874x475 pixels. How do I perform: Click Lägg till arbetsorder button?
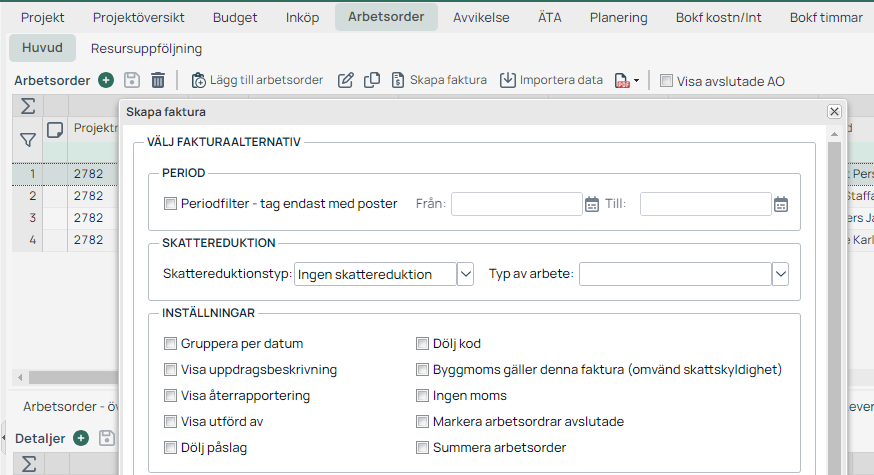pos(257,80)
